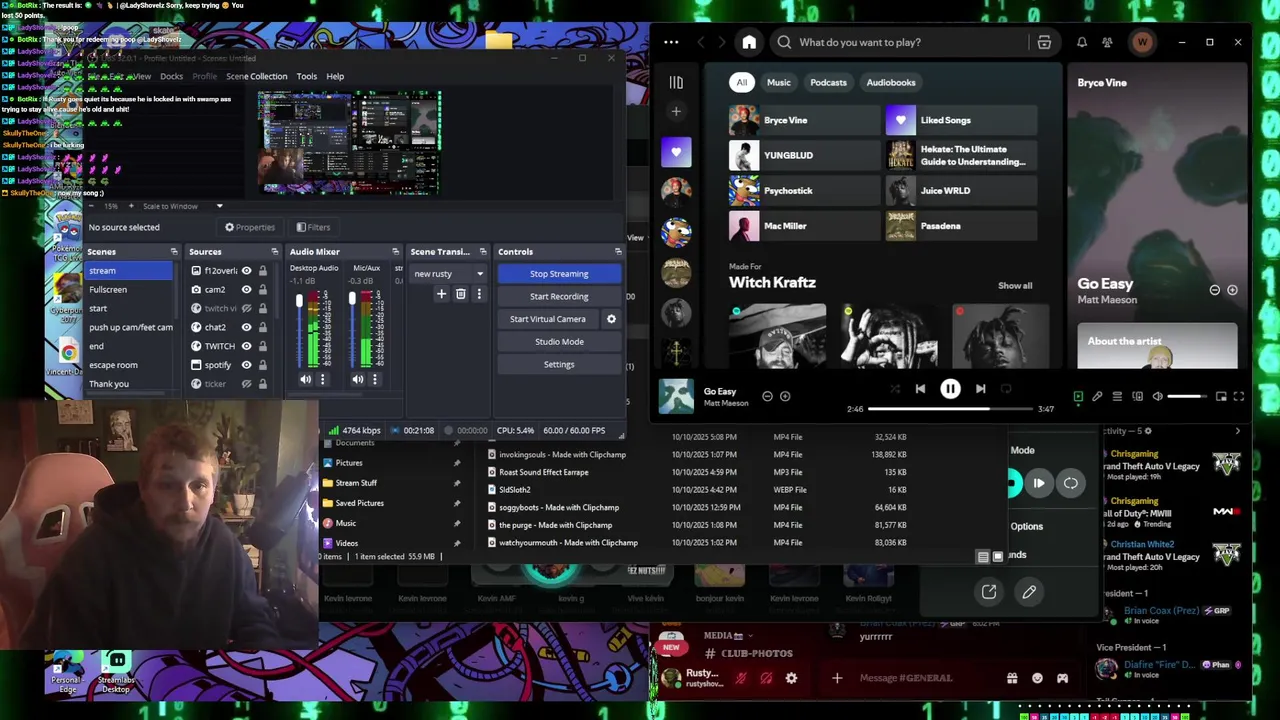Collapse Your Library icon in Spotify sidebar
Image resolution: width=1280 pixels, height=720 pixels.
(x=676, y=82)
